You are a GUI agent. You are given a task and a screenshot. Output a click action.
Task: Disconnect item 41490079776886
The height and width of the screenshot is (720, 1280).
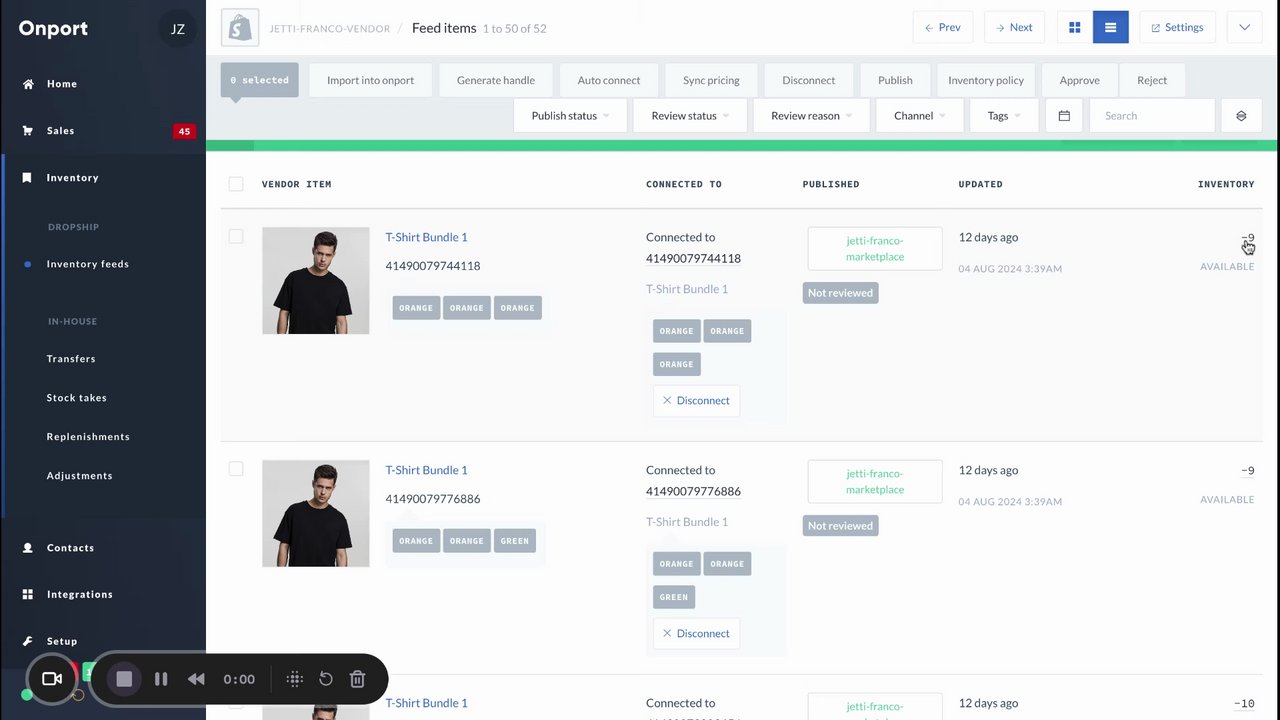click(x=696, y=633)
